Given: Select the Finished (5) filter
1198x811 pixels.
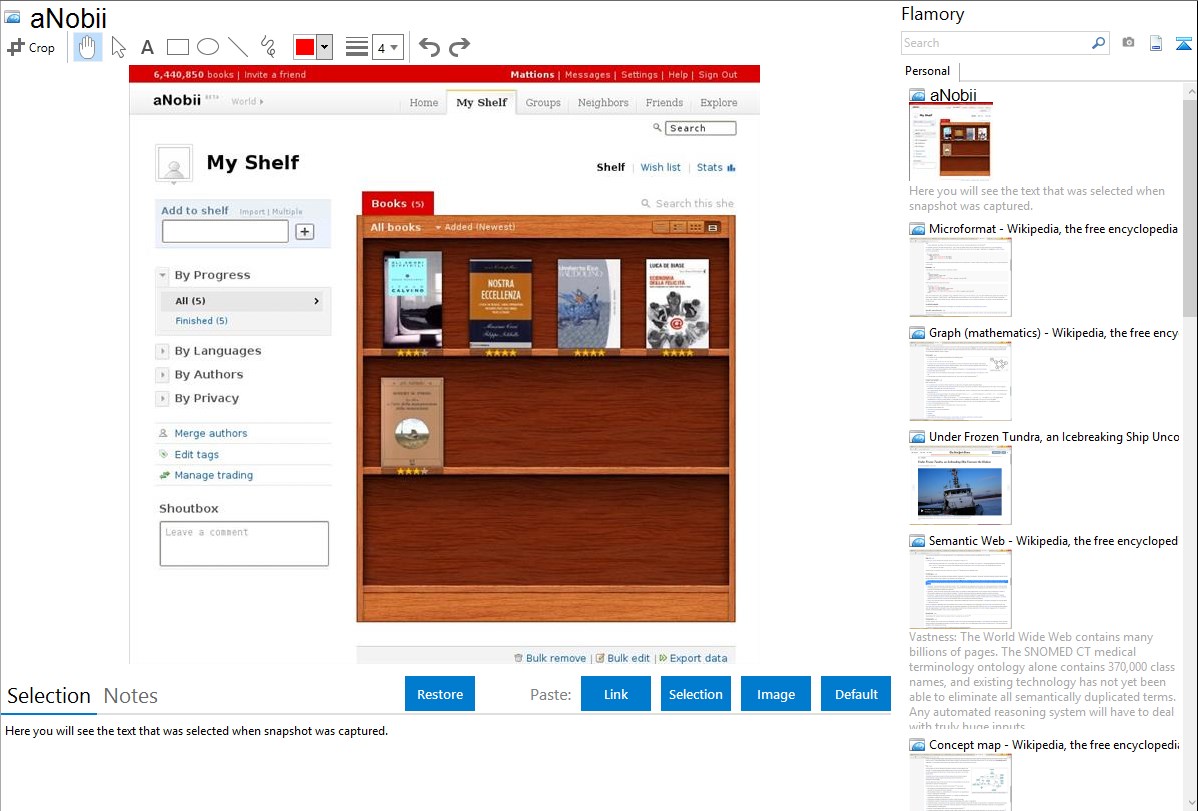Looking at the screenshot, I should (x=202, y=321).
